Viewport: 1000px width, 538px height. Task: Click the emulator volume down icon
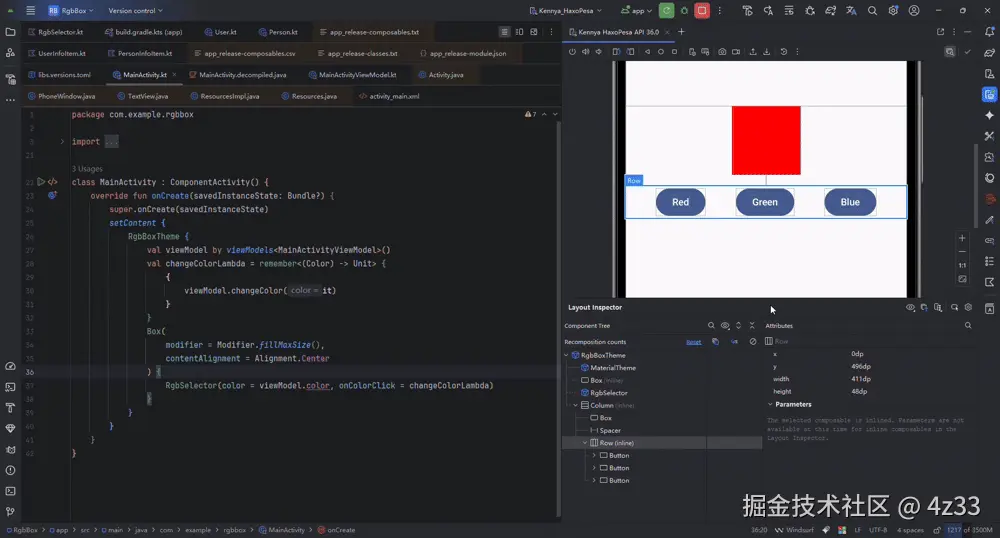598,52
